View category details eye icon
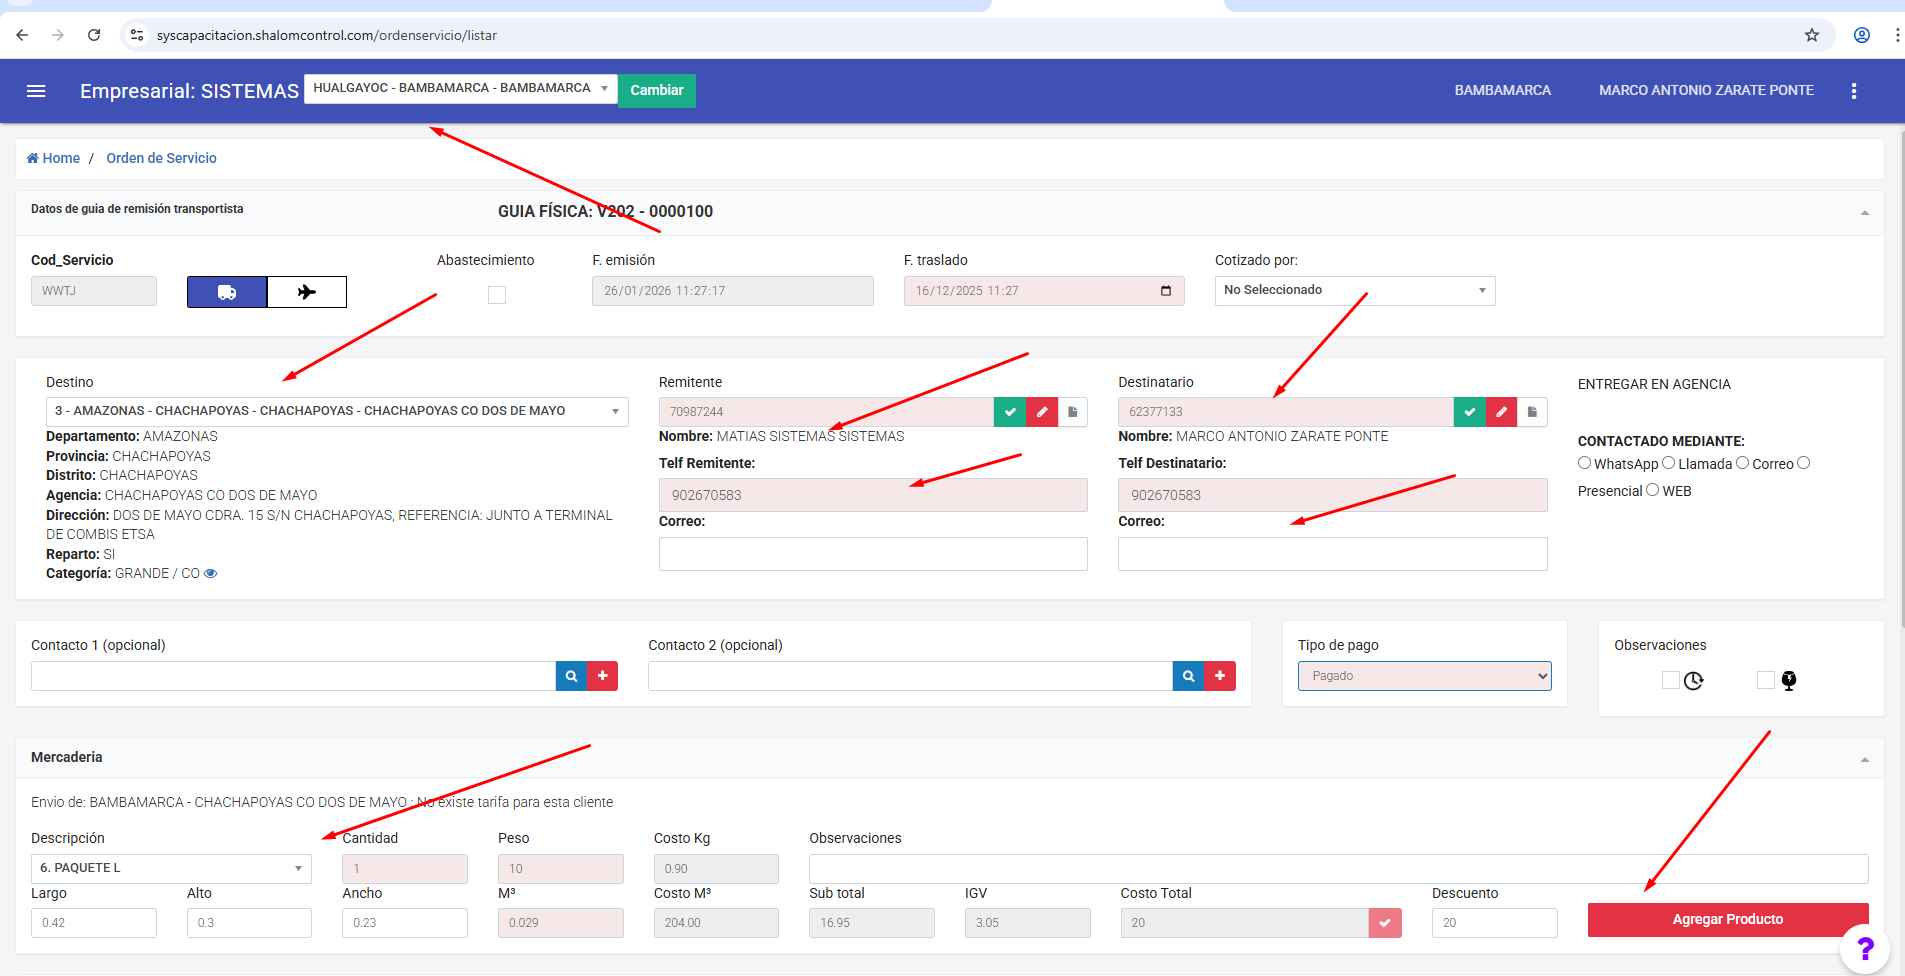The height and width of the screenshot is (976, 1905). 211,574
